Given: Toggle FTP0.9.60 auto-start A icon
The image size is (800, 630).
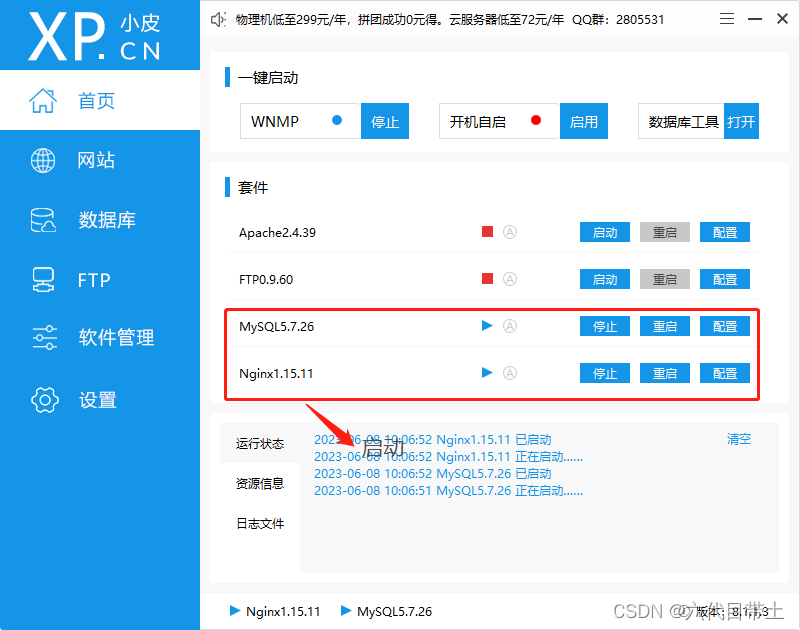Looking at the screenshot, I should click(x=510, y=279).
